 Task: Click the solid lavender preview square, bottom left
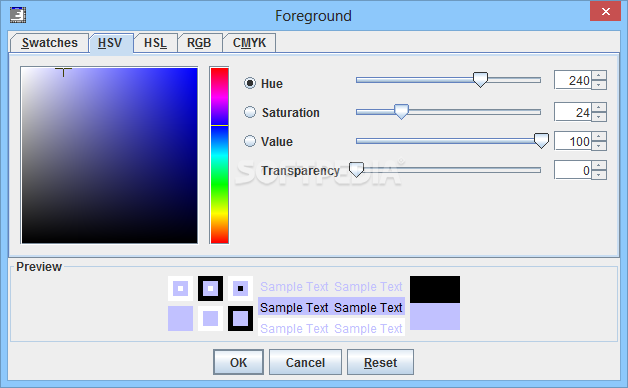180,318
